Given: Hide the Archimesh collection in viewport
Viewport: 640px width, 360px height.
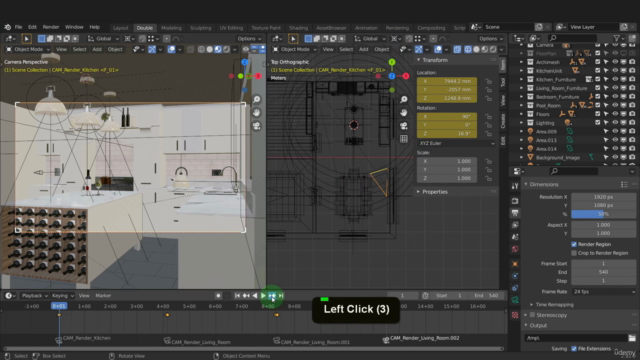Looking at the screenshot, I should [615, 62].
